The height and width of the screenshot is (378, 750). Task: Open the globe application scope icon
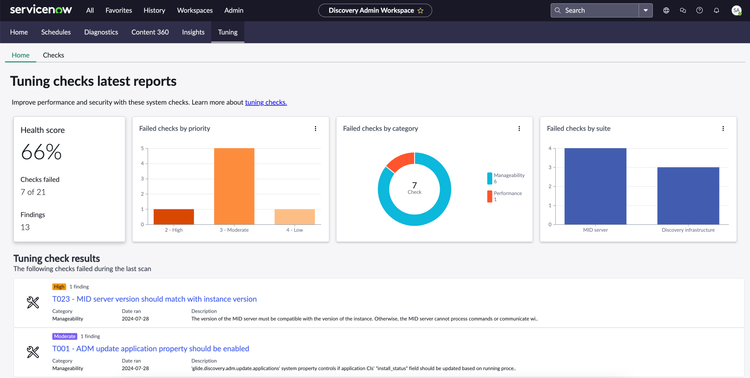(666, 11)
